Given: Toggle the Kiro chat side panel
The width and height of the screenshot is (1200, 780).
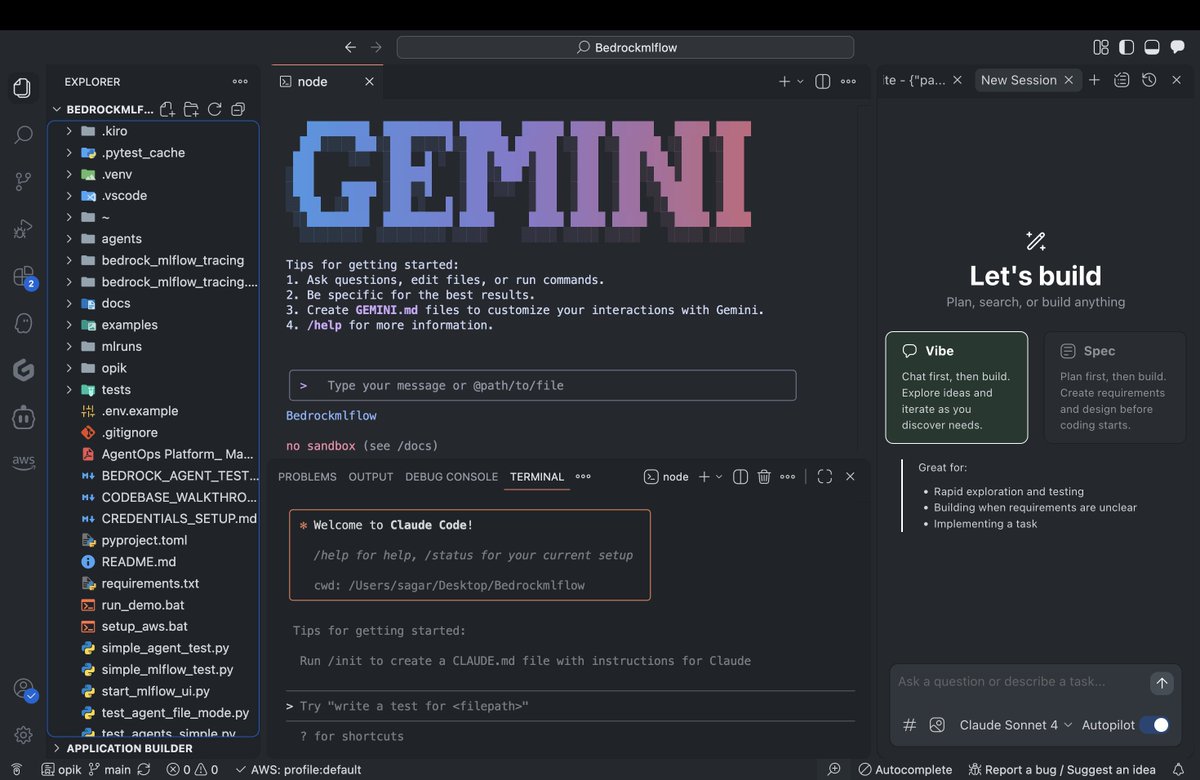Looking at the screenshot, I should pos(1175,47).
